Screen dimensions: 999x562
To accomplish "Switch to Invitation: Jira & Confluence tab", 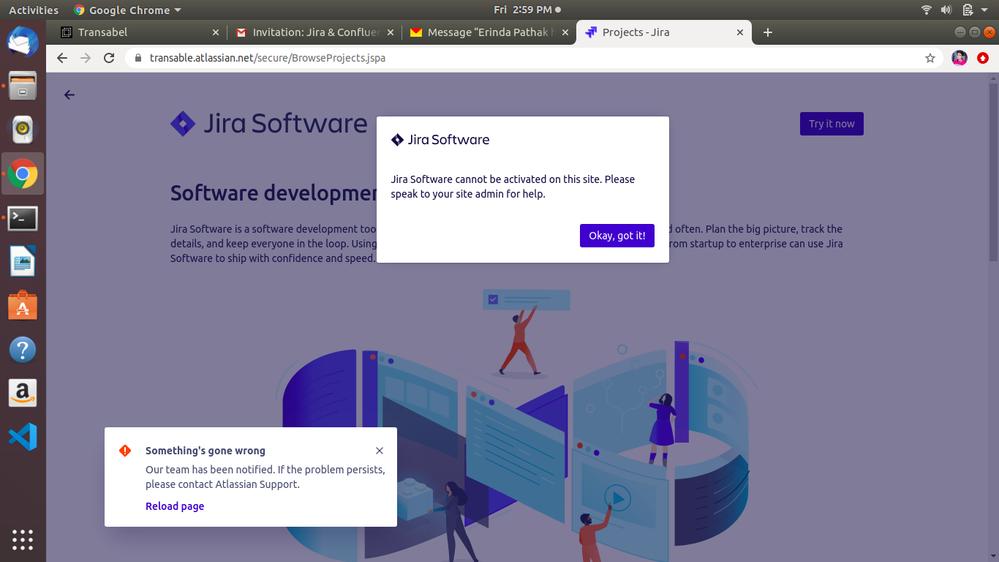I will 314,32.
